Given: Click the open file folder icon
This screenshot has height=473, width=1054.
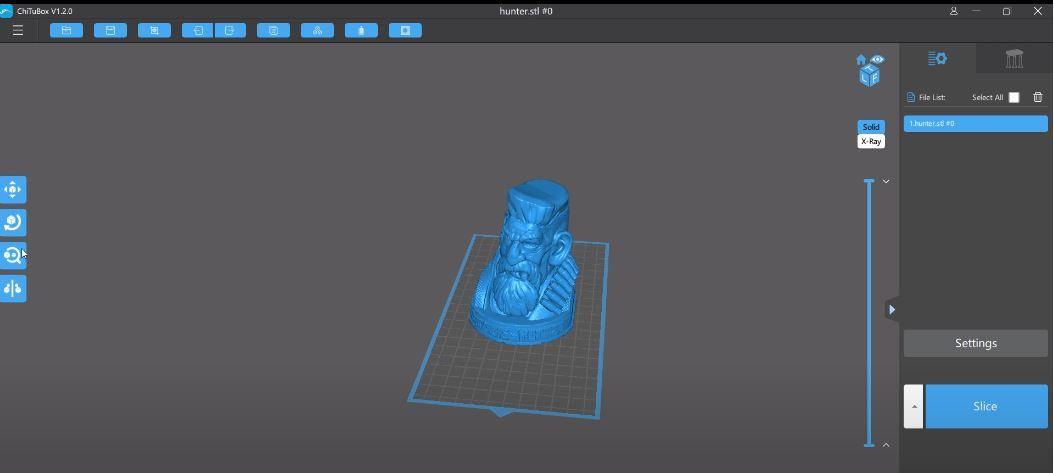Looking at the screenshot, I should click(x=66, y=30).
